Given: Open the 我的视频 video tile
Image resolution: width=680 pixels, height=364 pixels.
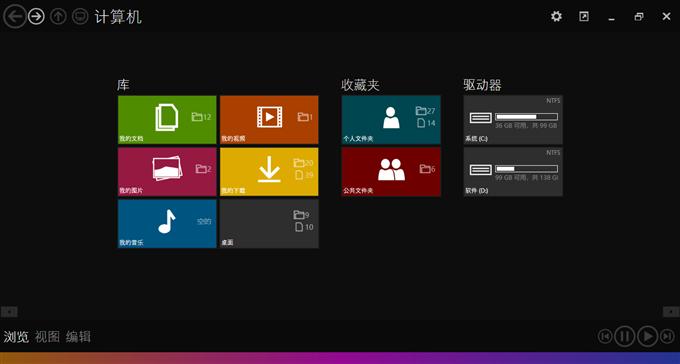Looking at the screenshot, I should coord(269,120).
